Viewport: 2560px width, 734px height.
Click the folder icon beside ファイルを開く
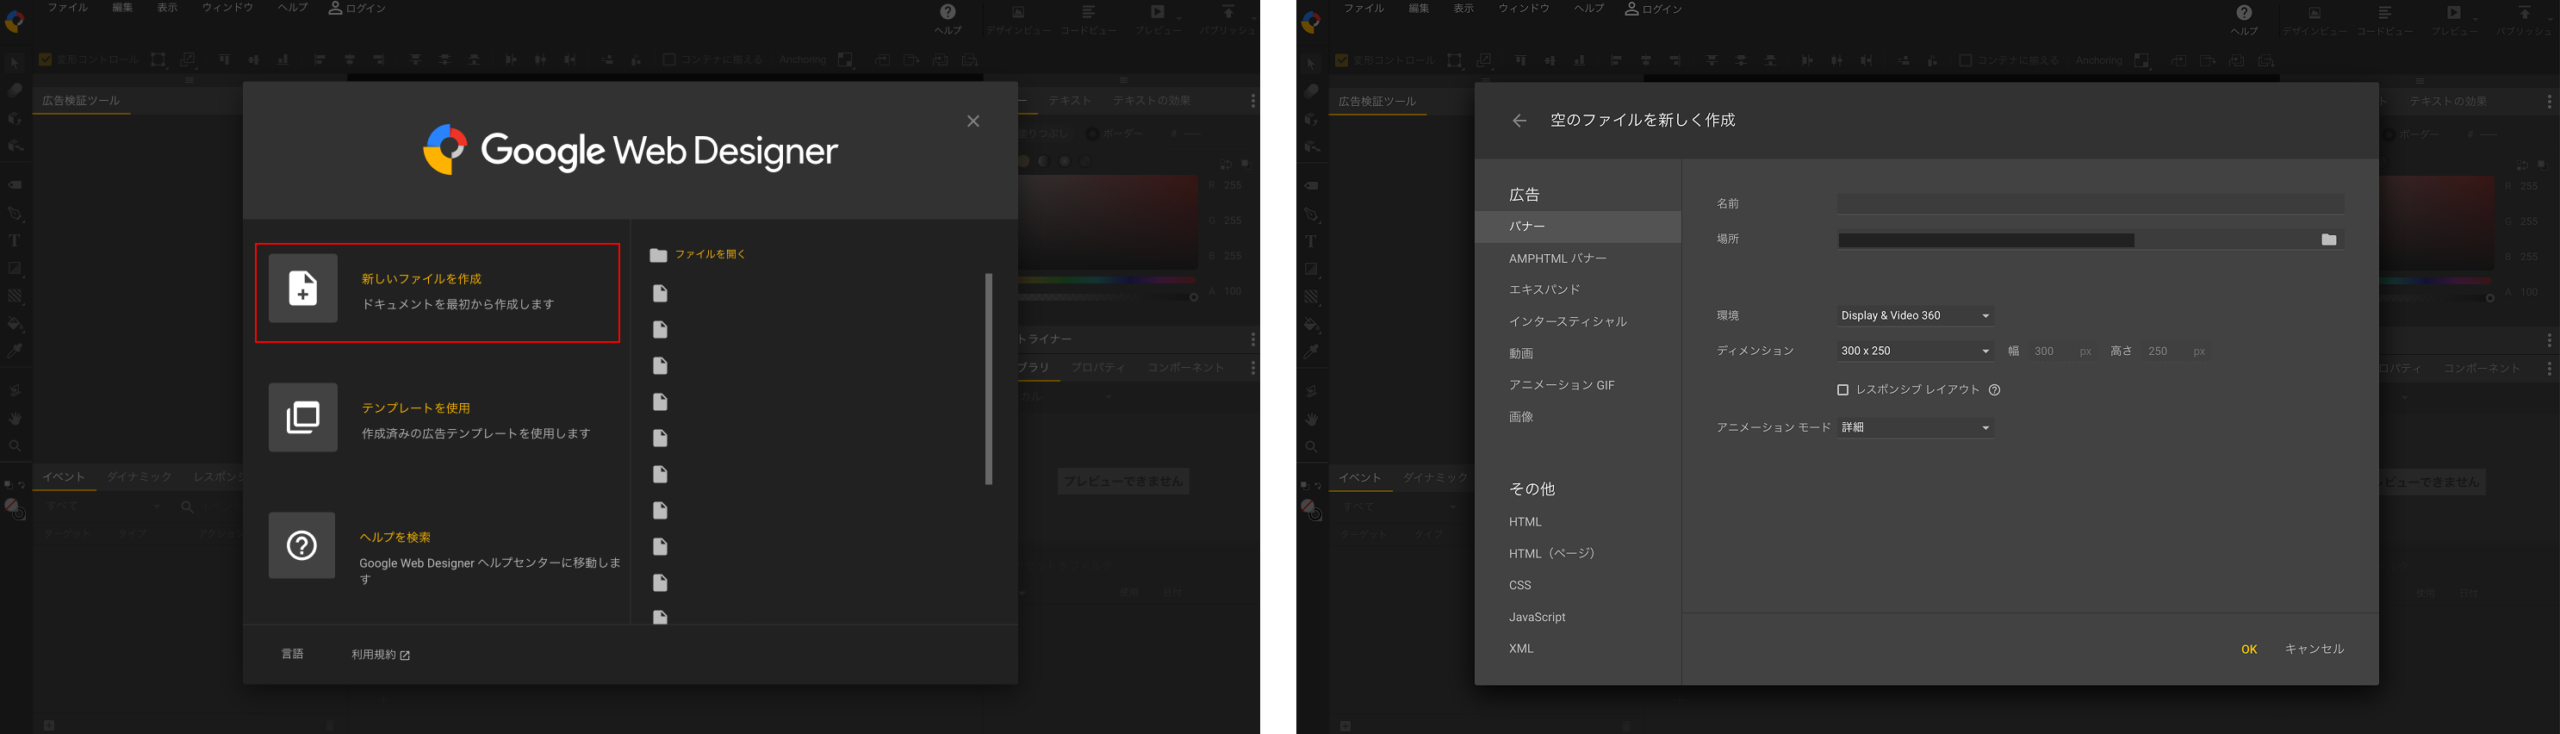tap(658, 255)
